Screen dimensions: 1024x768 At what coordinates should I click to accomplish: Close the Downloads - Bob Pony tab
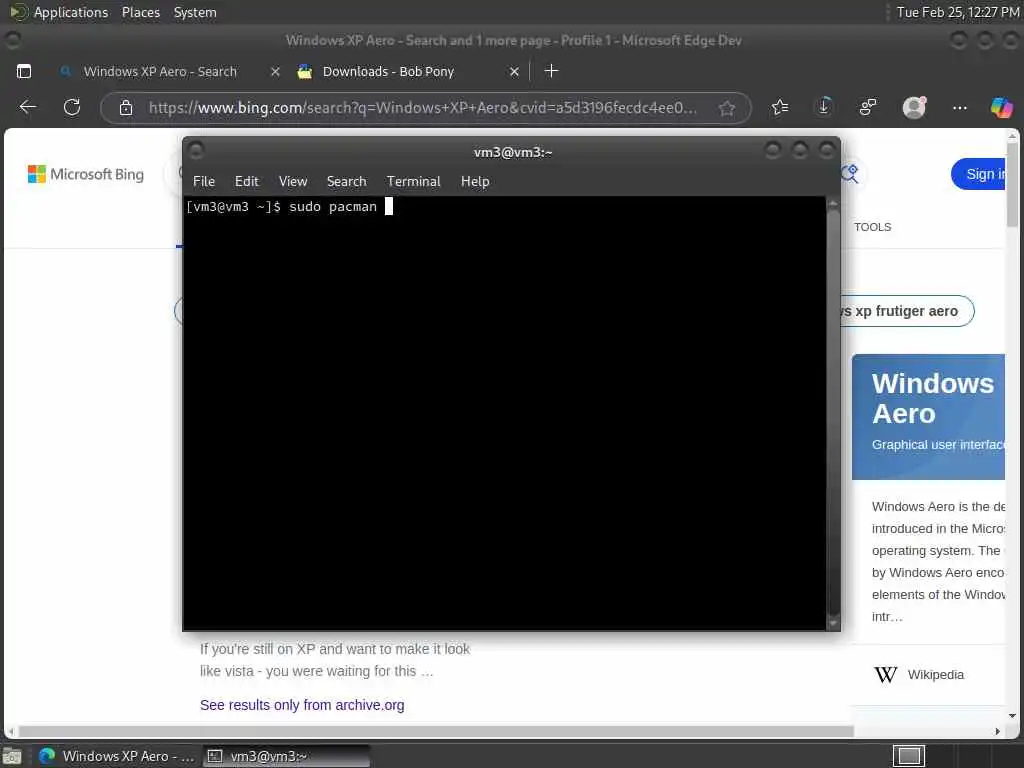coord(515,72)
